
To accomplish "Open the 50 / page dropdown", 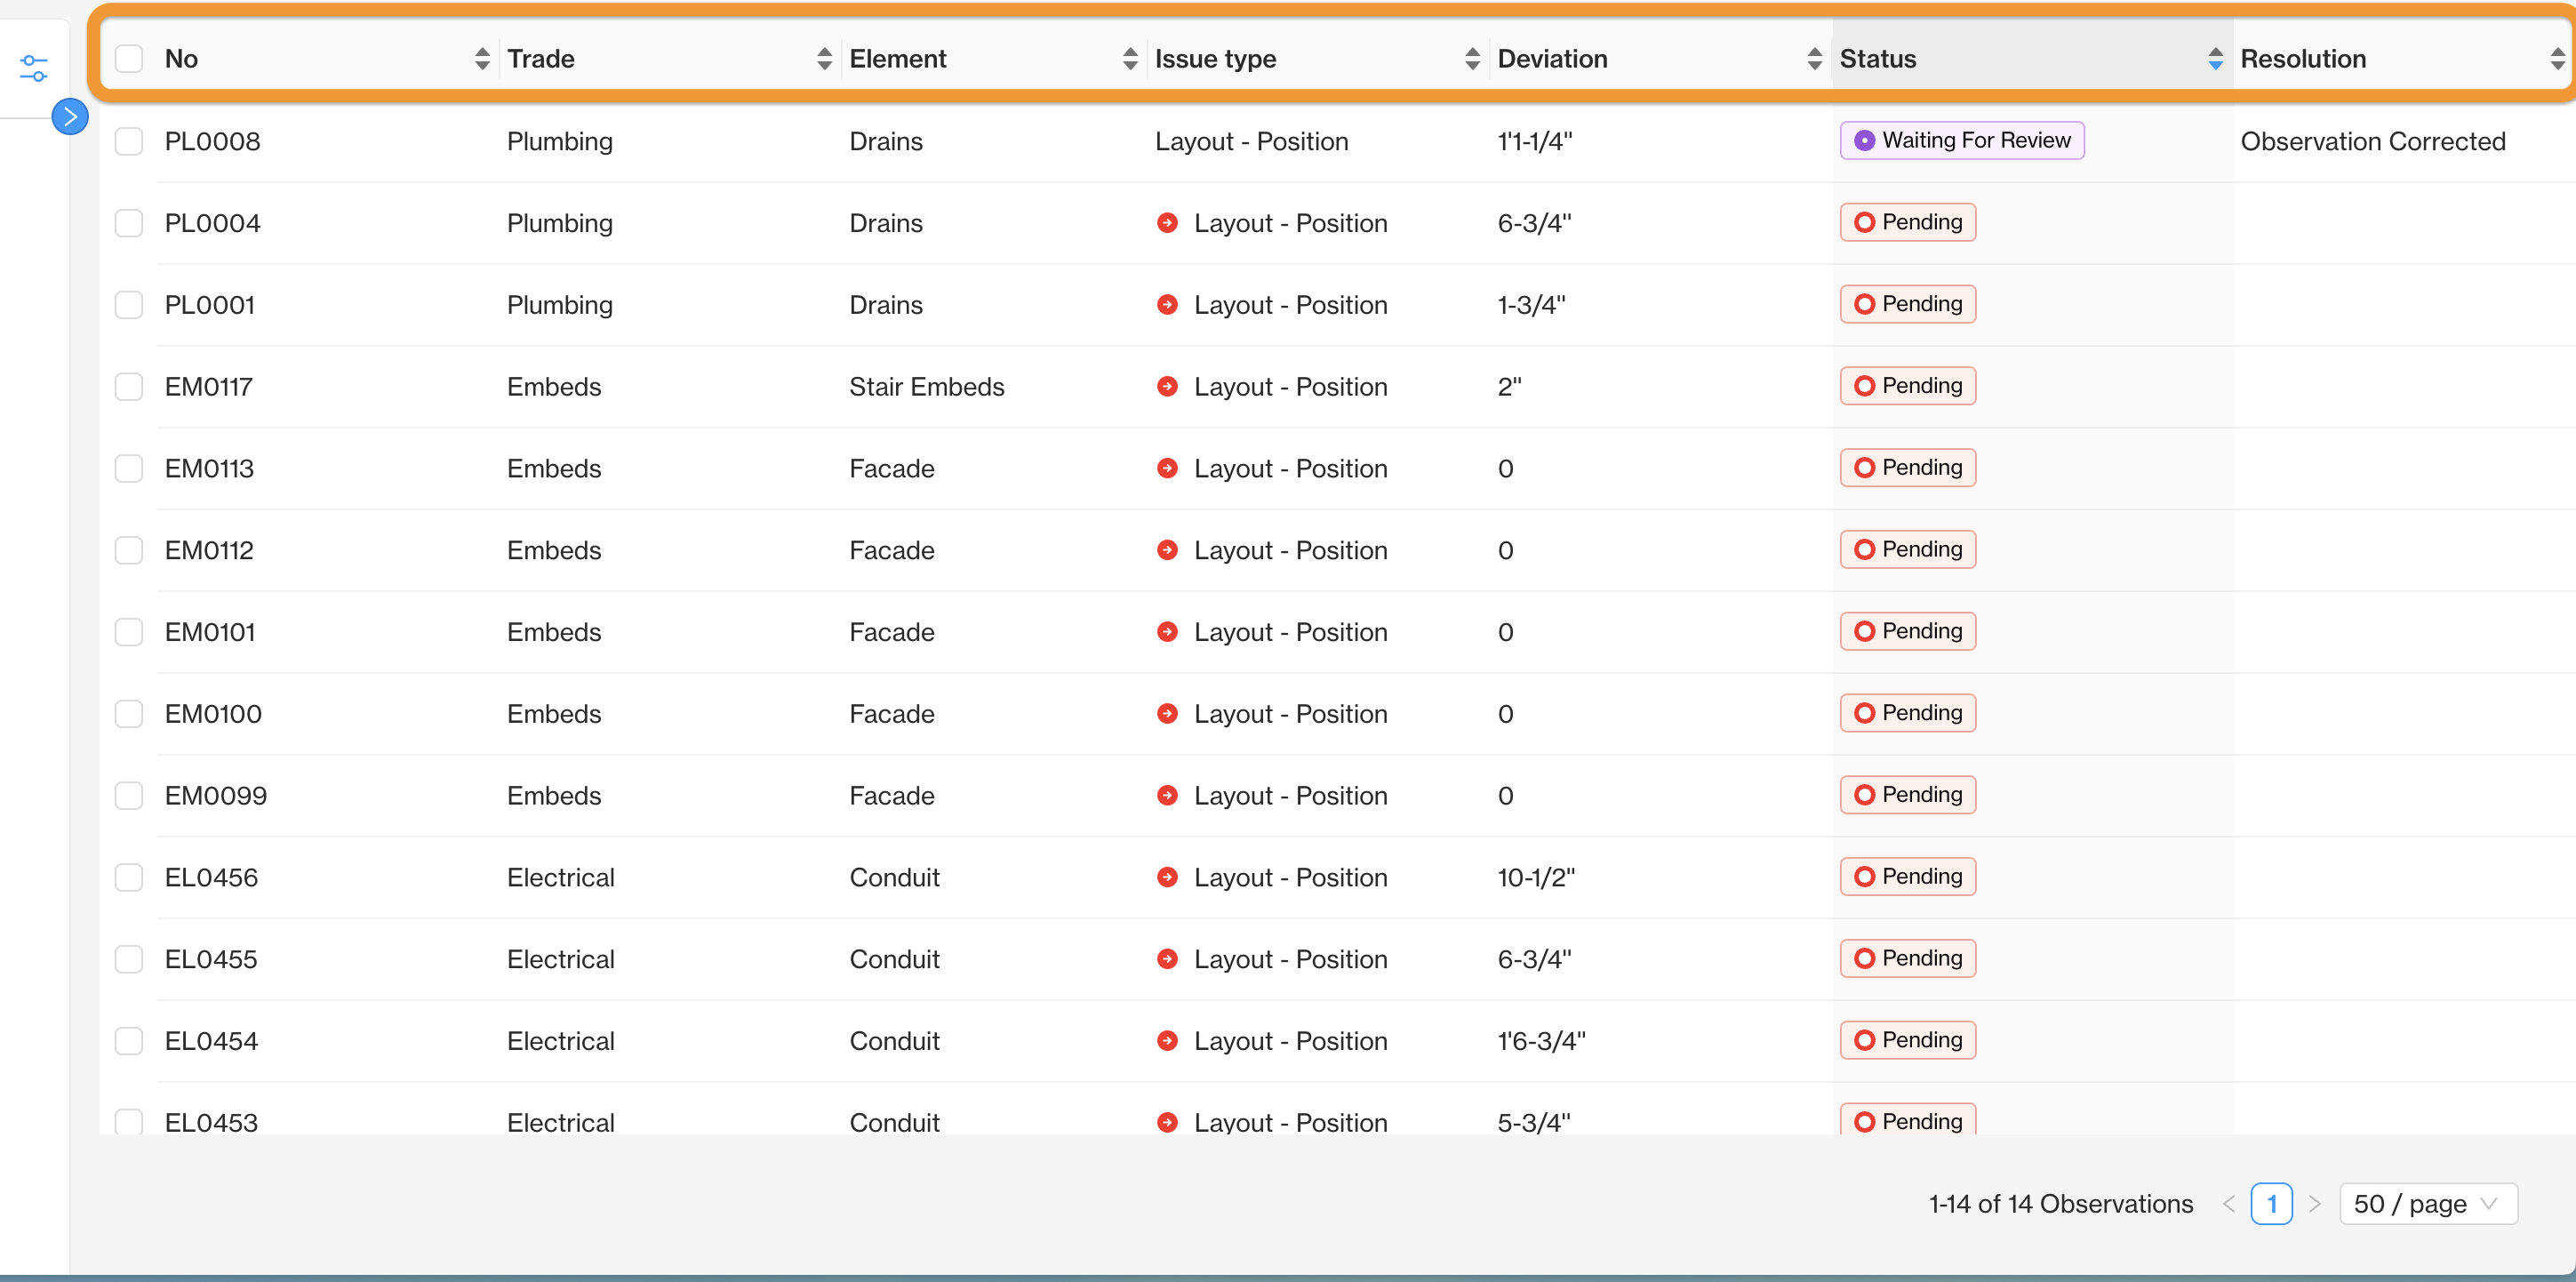I will 2427,1204.
